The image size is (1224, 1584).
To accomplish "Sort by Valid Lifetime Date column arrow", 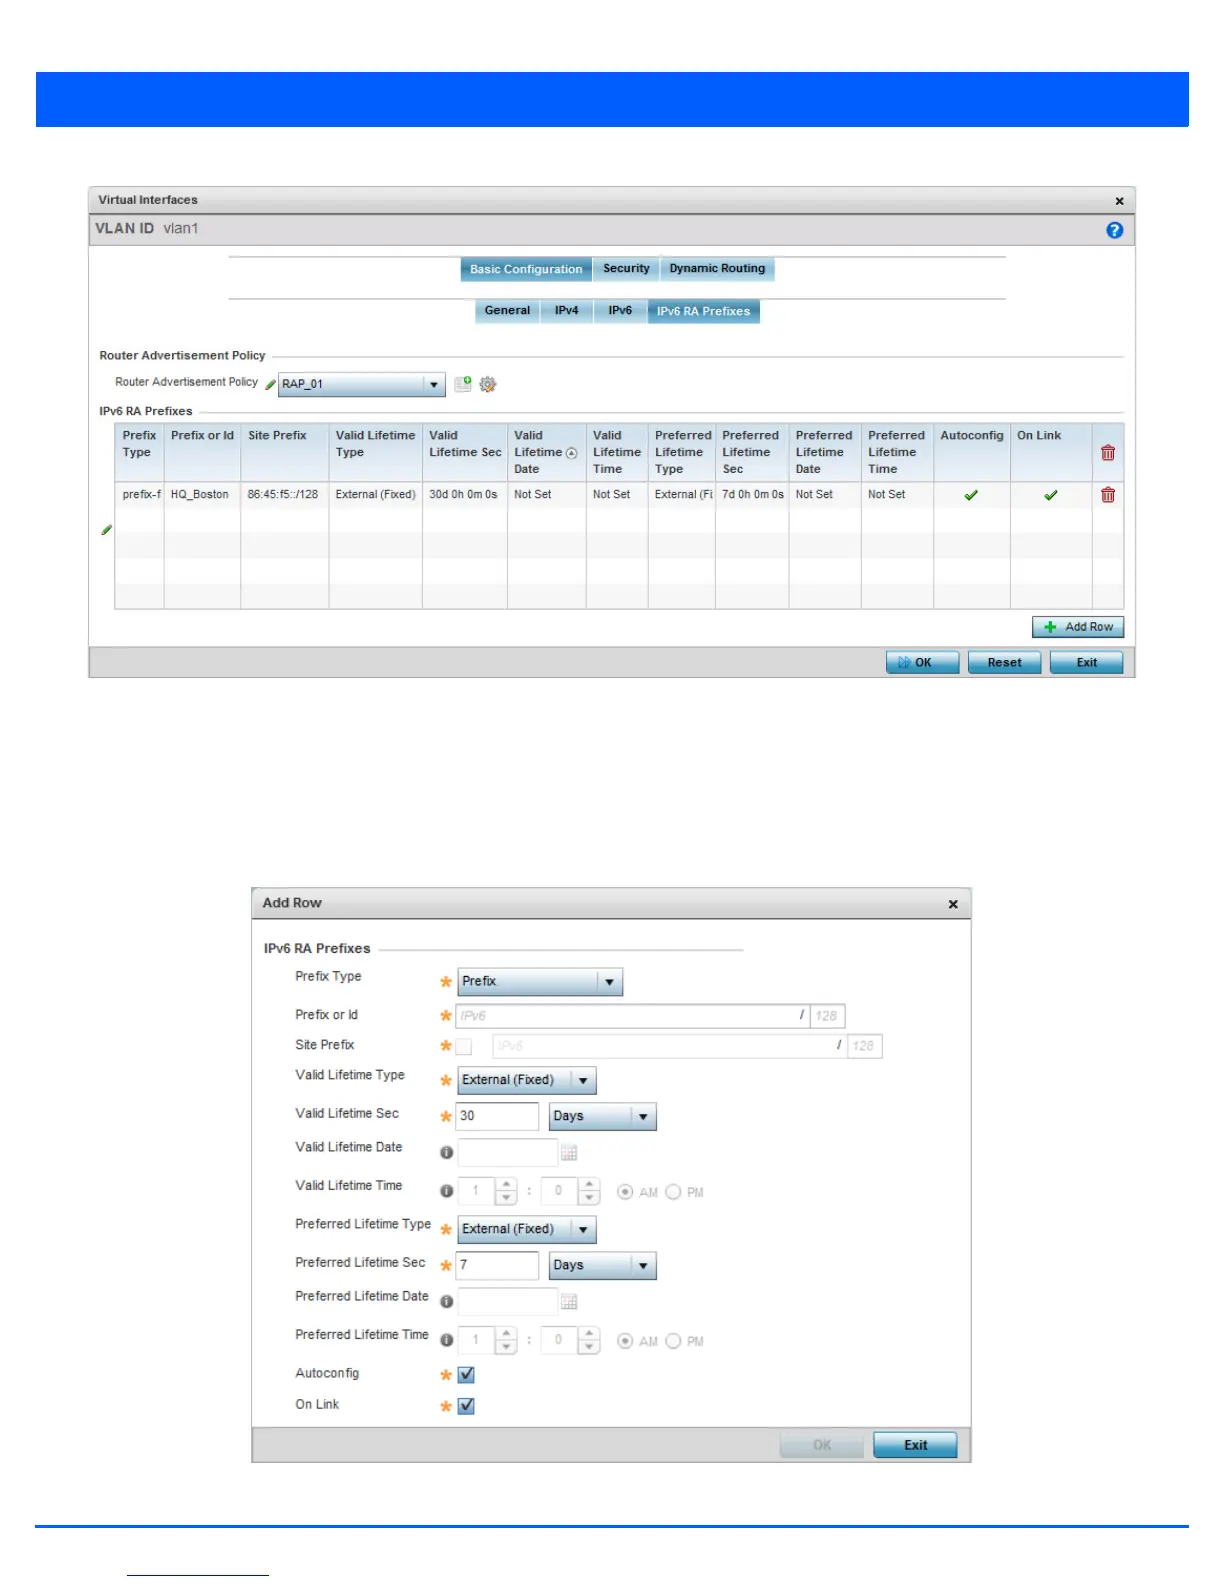I will coord(572,453).
